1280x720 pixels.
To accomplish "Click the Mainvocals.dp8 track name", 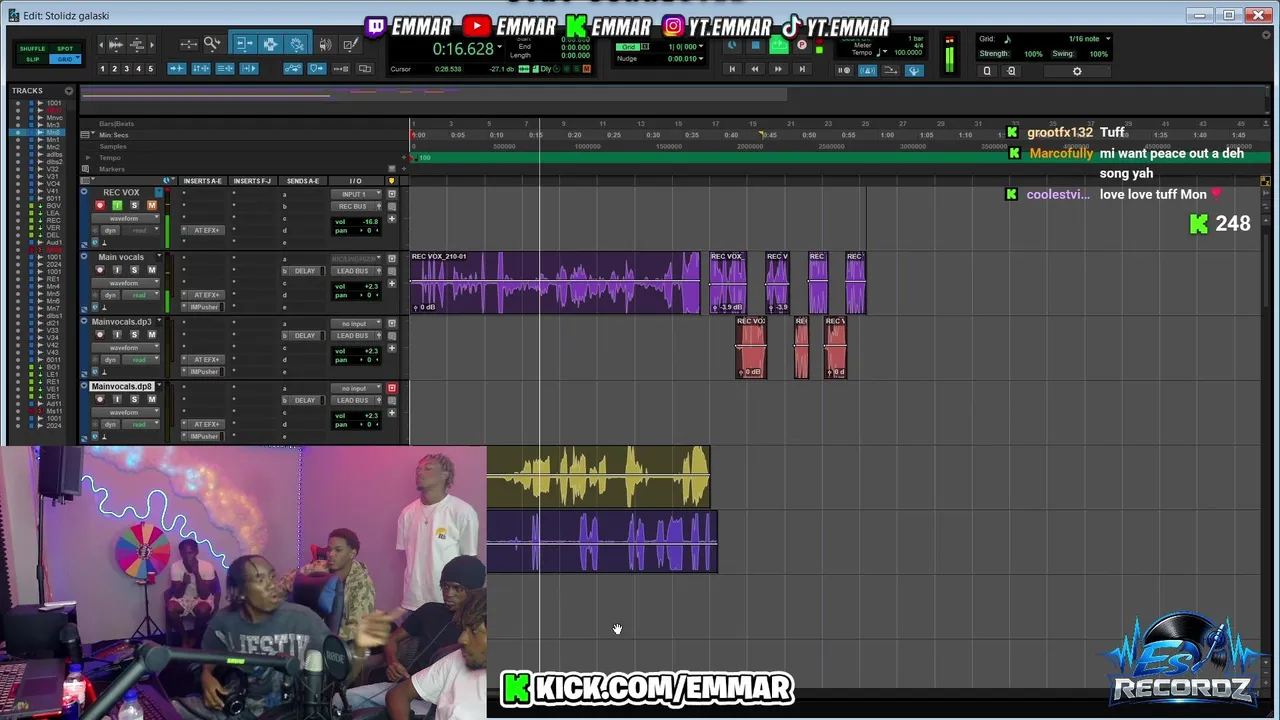I will coord(122,387).
